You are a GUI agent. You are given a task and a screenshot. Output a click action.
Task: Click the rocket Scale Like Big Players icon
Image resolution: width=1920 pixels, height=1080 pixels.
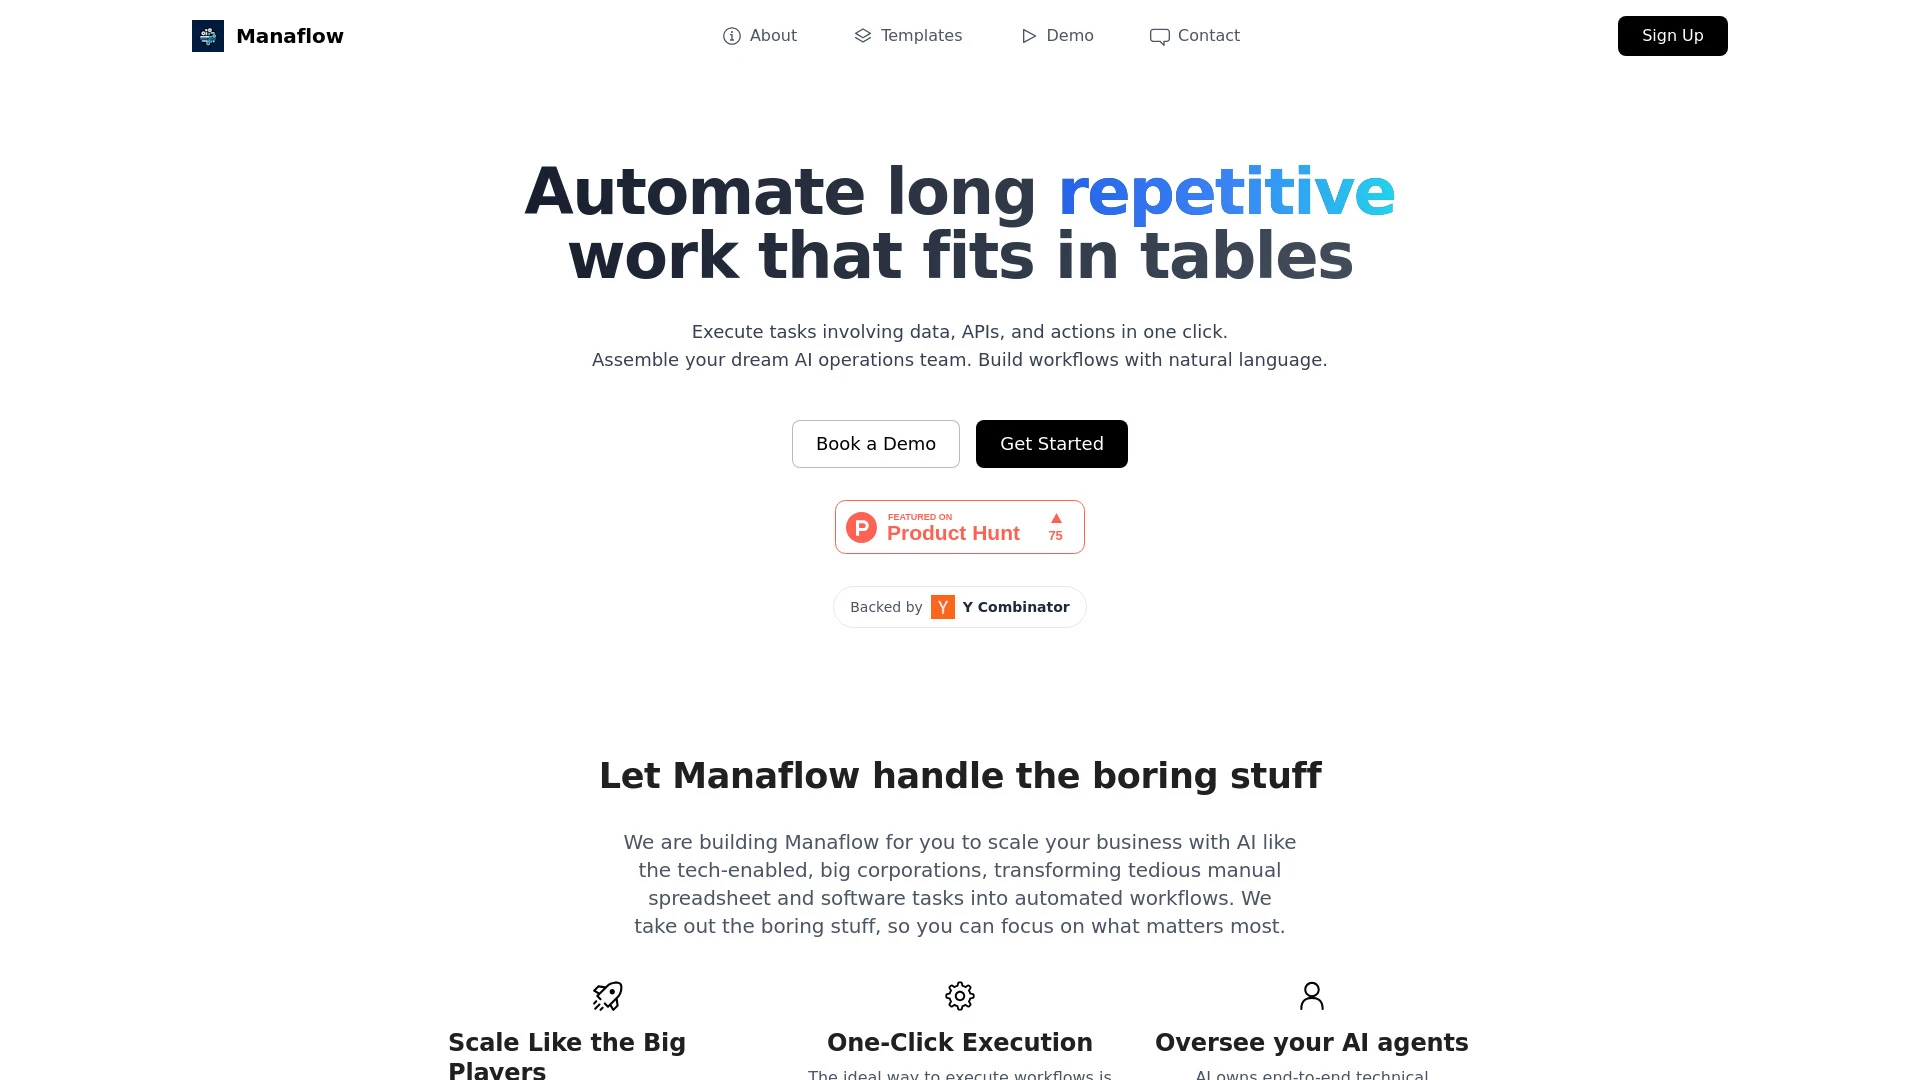[x=608, y=996]
